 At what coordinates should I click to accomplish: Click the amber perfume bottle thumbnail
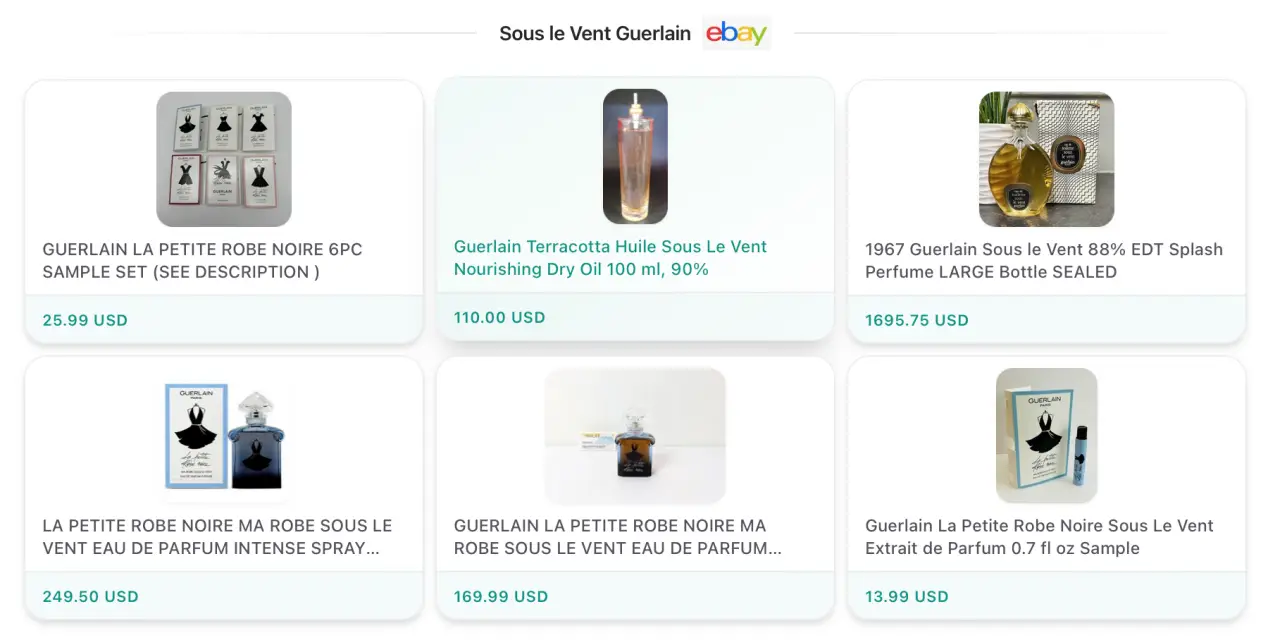(x=635, y=435)
